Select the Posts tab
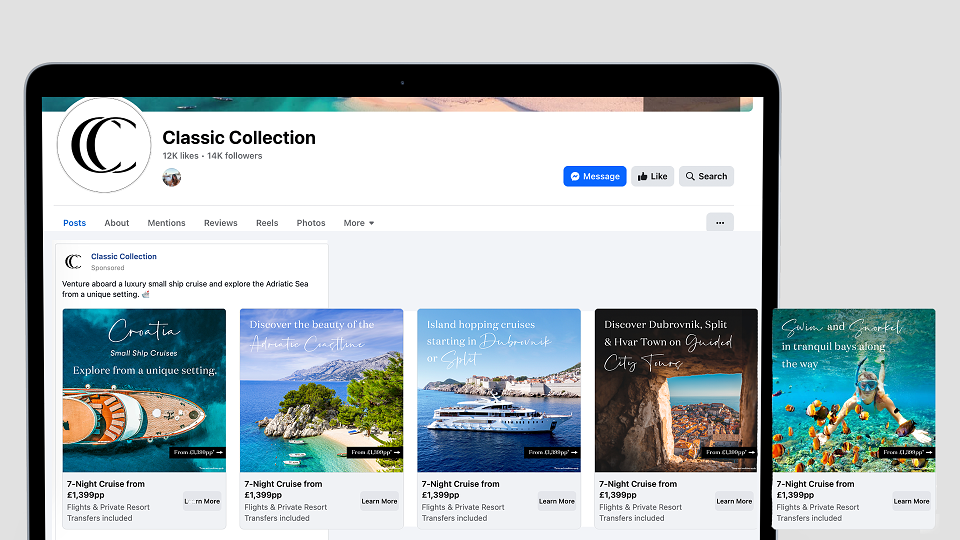 tap(75, 223)
